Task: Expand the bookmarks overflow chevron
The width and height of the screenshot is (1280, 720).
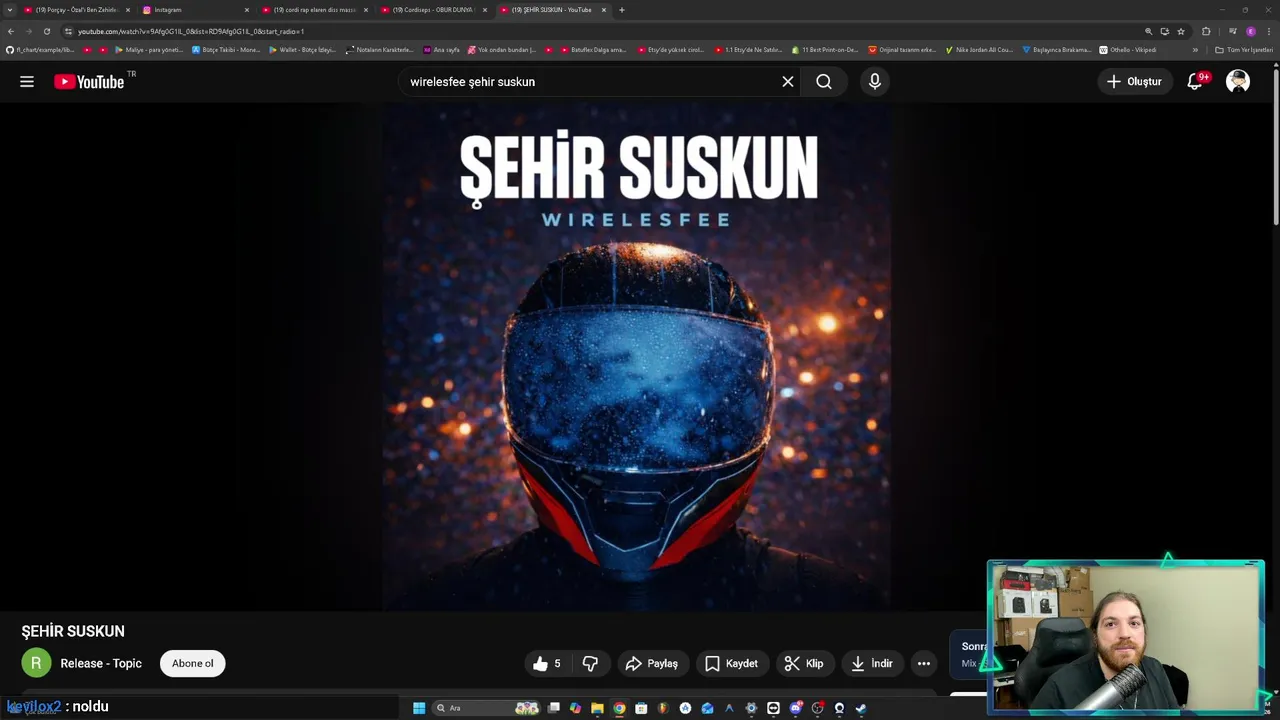Action: (x=1195, y=50)
